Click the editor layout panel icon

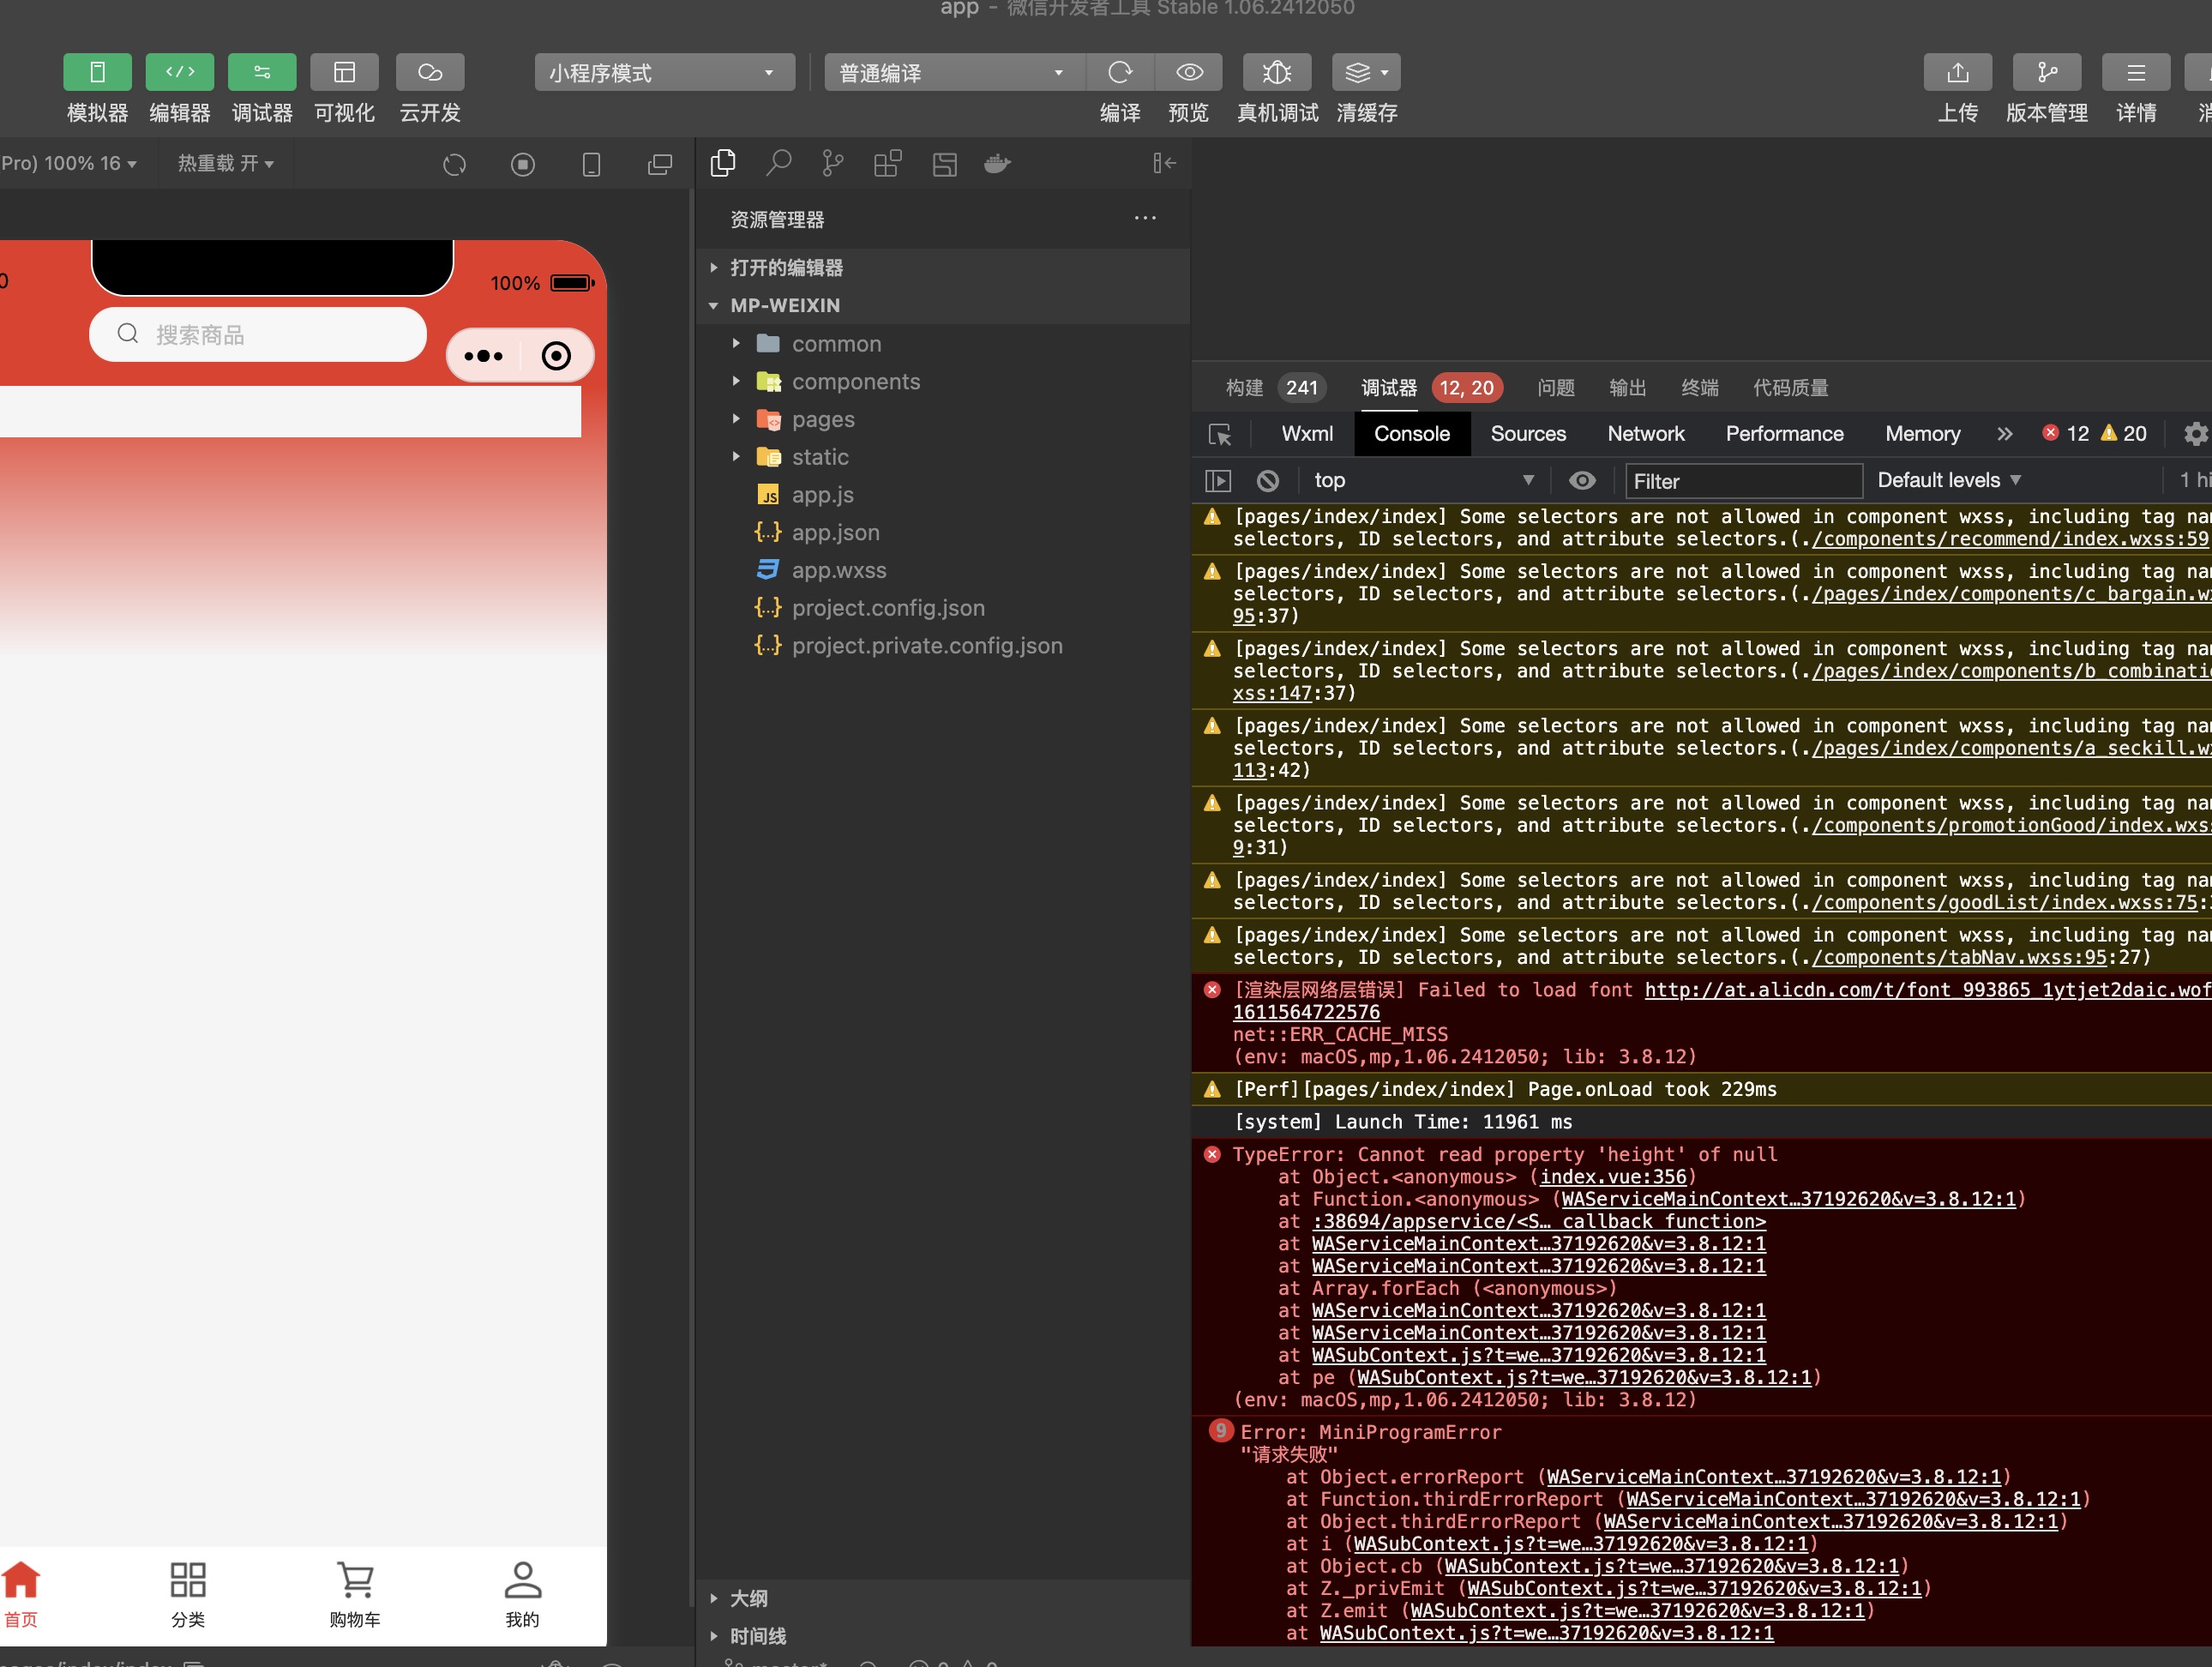945,164
